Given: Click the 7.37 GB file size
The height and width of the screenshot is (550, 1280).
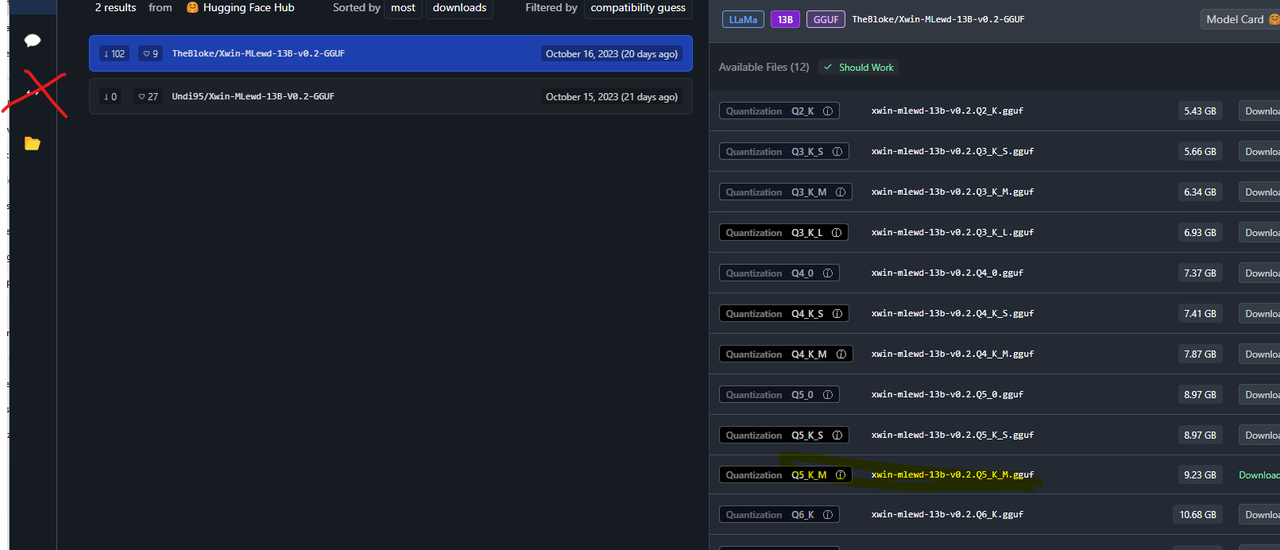Looking at the screenshot, I should [1200, 273].
